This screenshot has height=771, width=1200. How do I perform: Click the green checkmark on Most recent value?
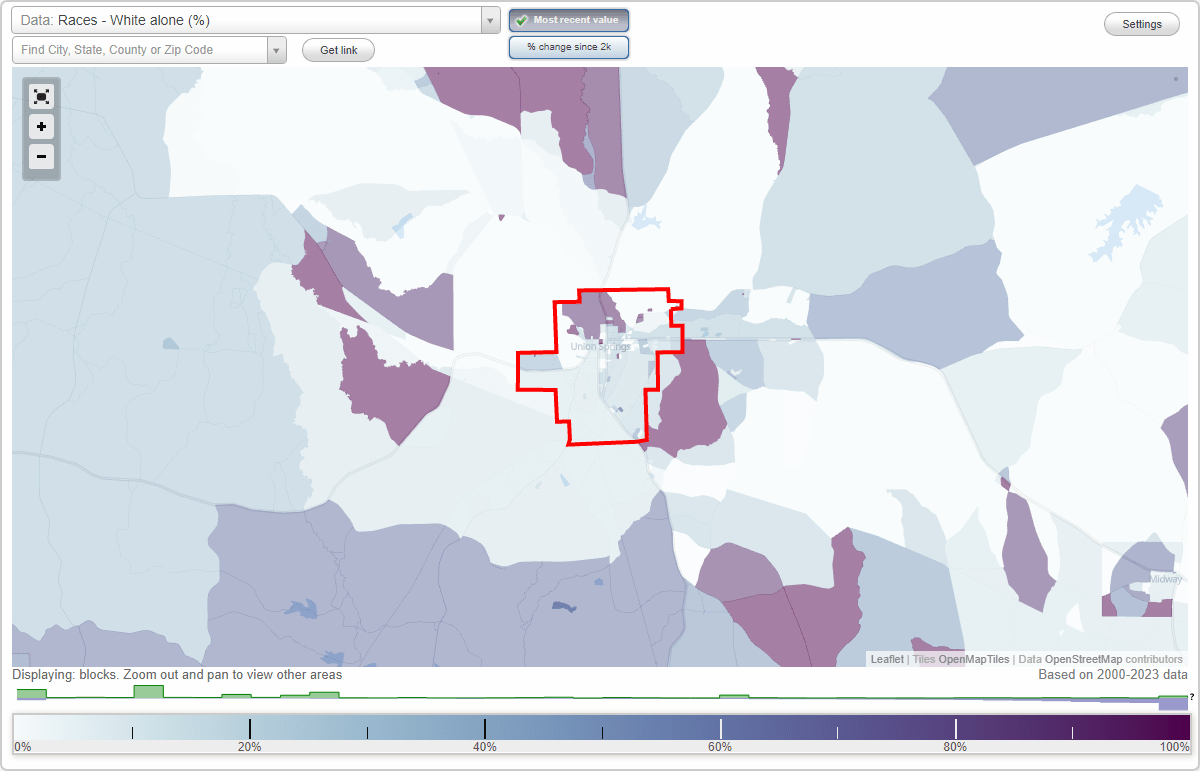pyautogui.click(x=520, y=20)
